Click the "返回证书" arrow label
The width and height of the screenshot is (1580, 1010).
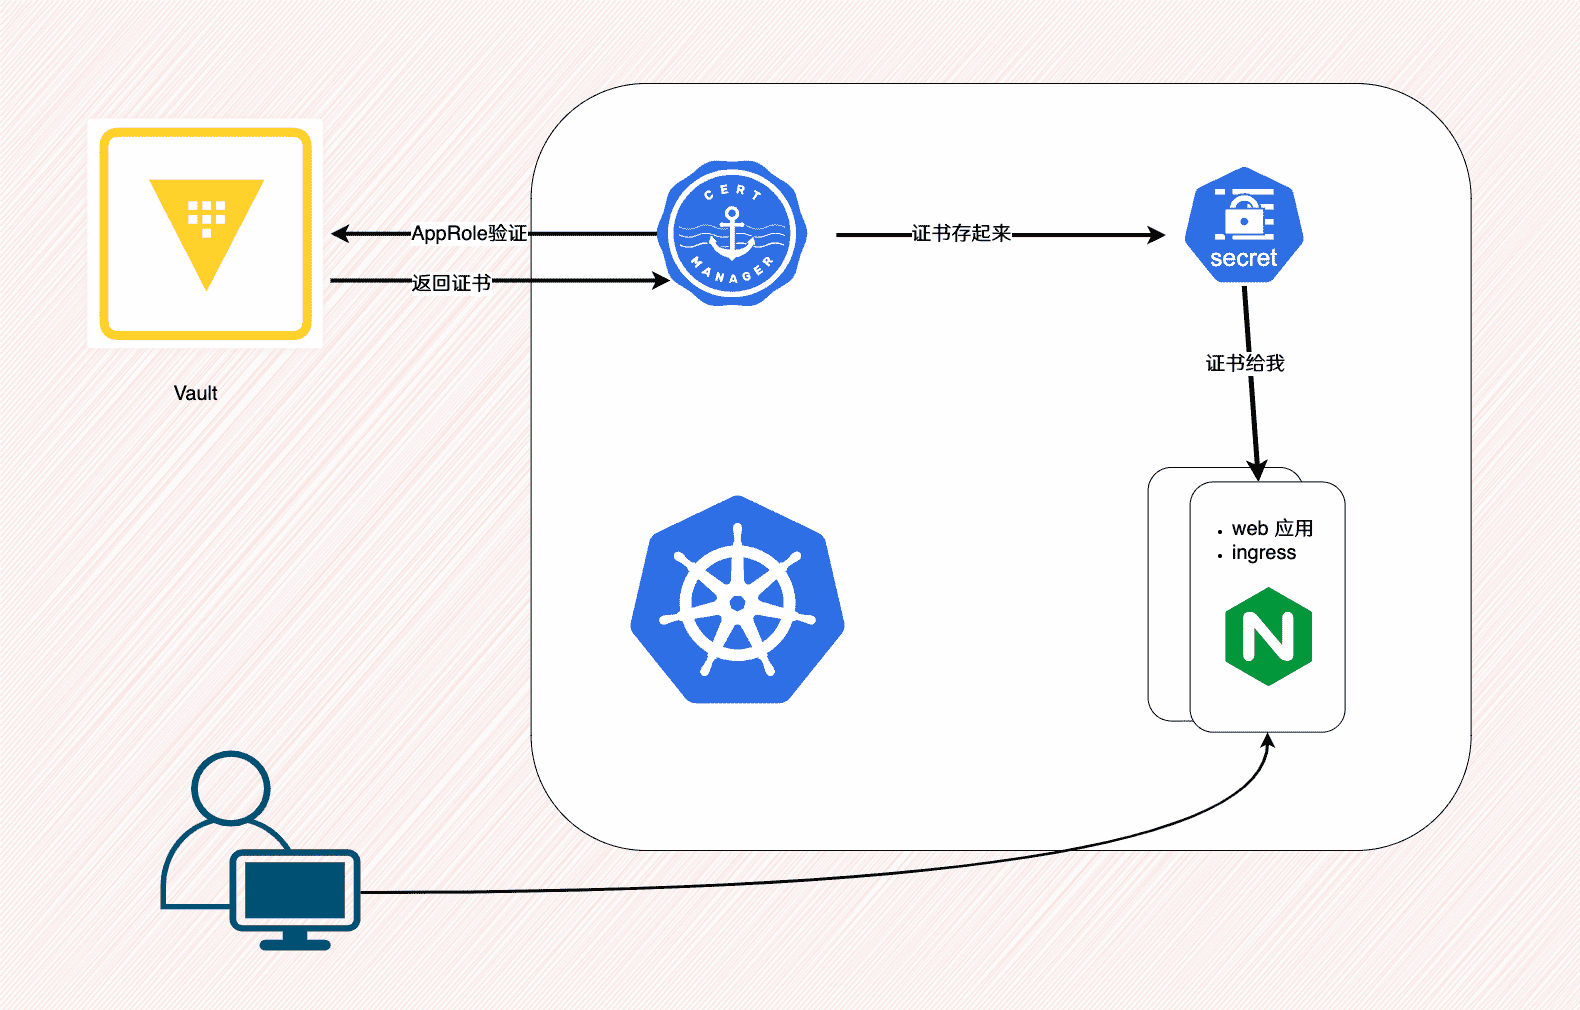coord(451,283)
